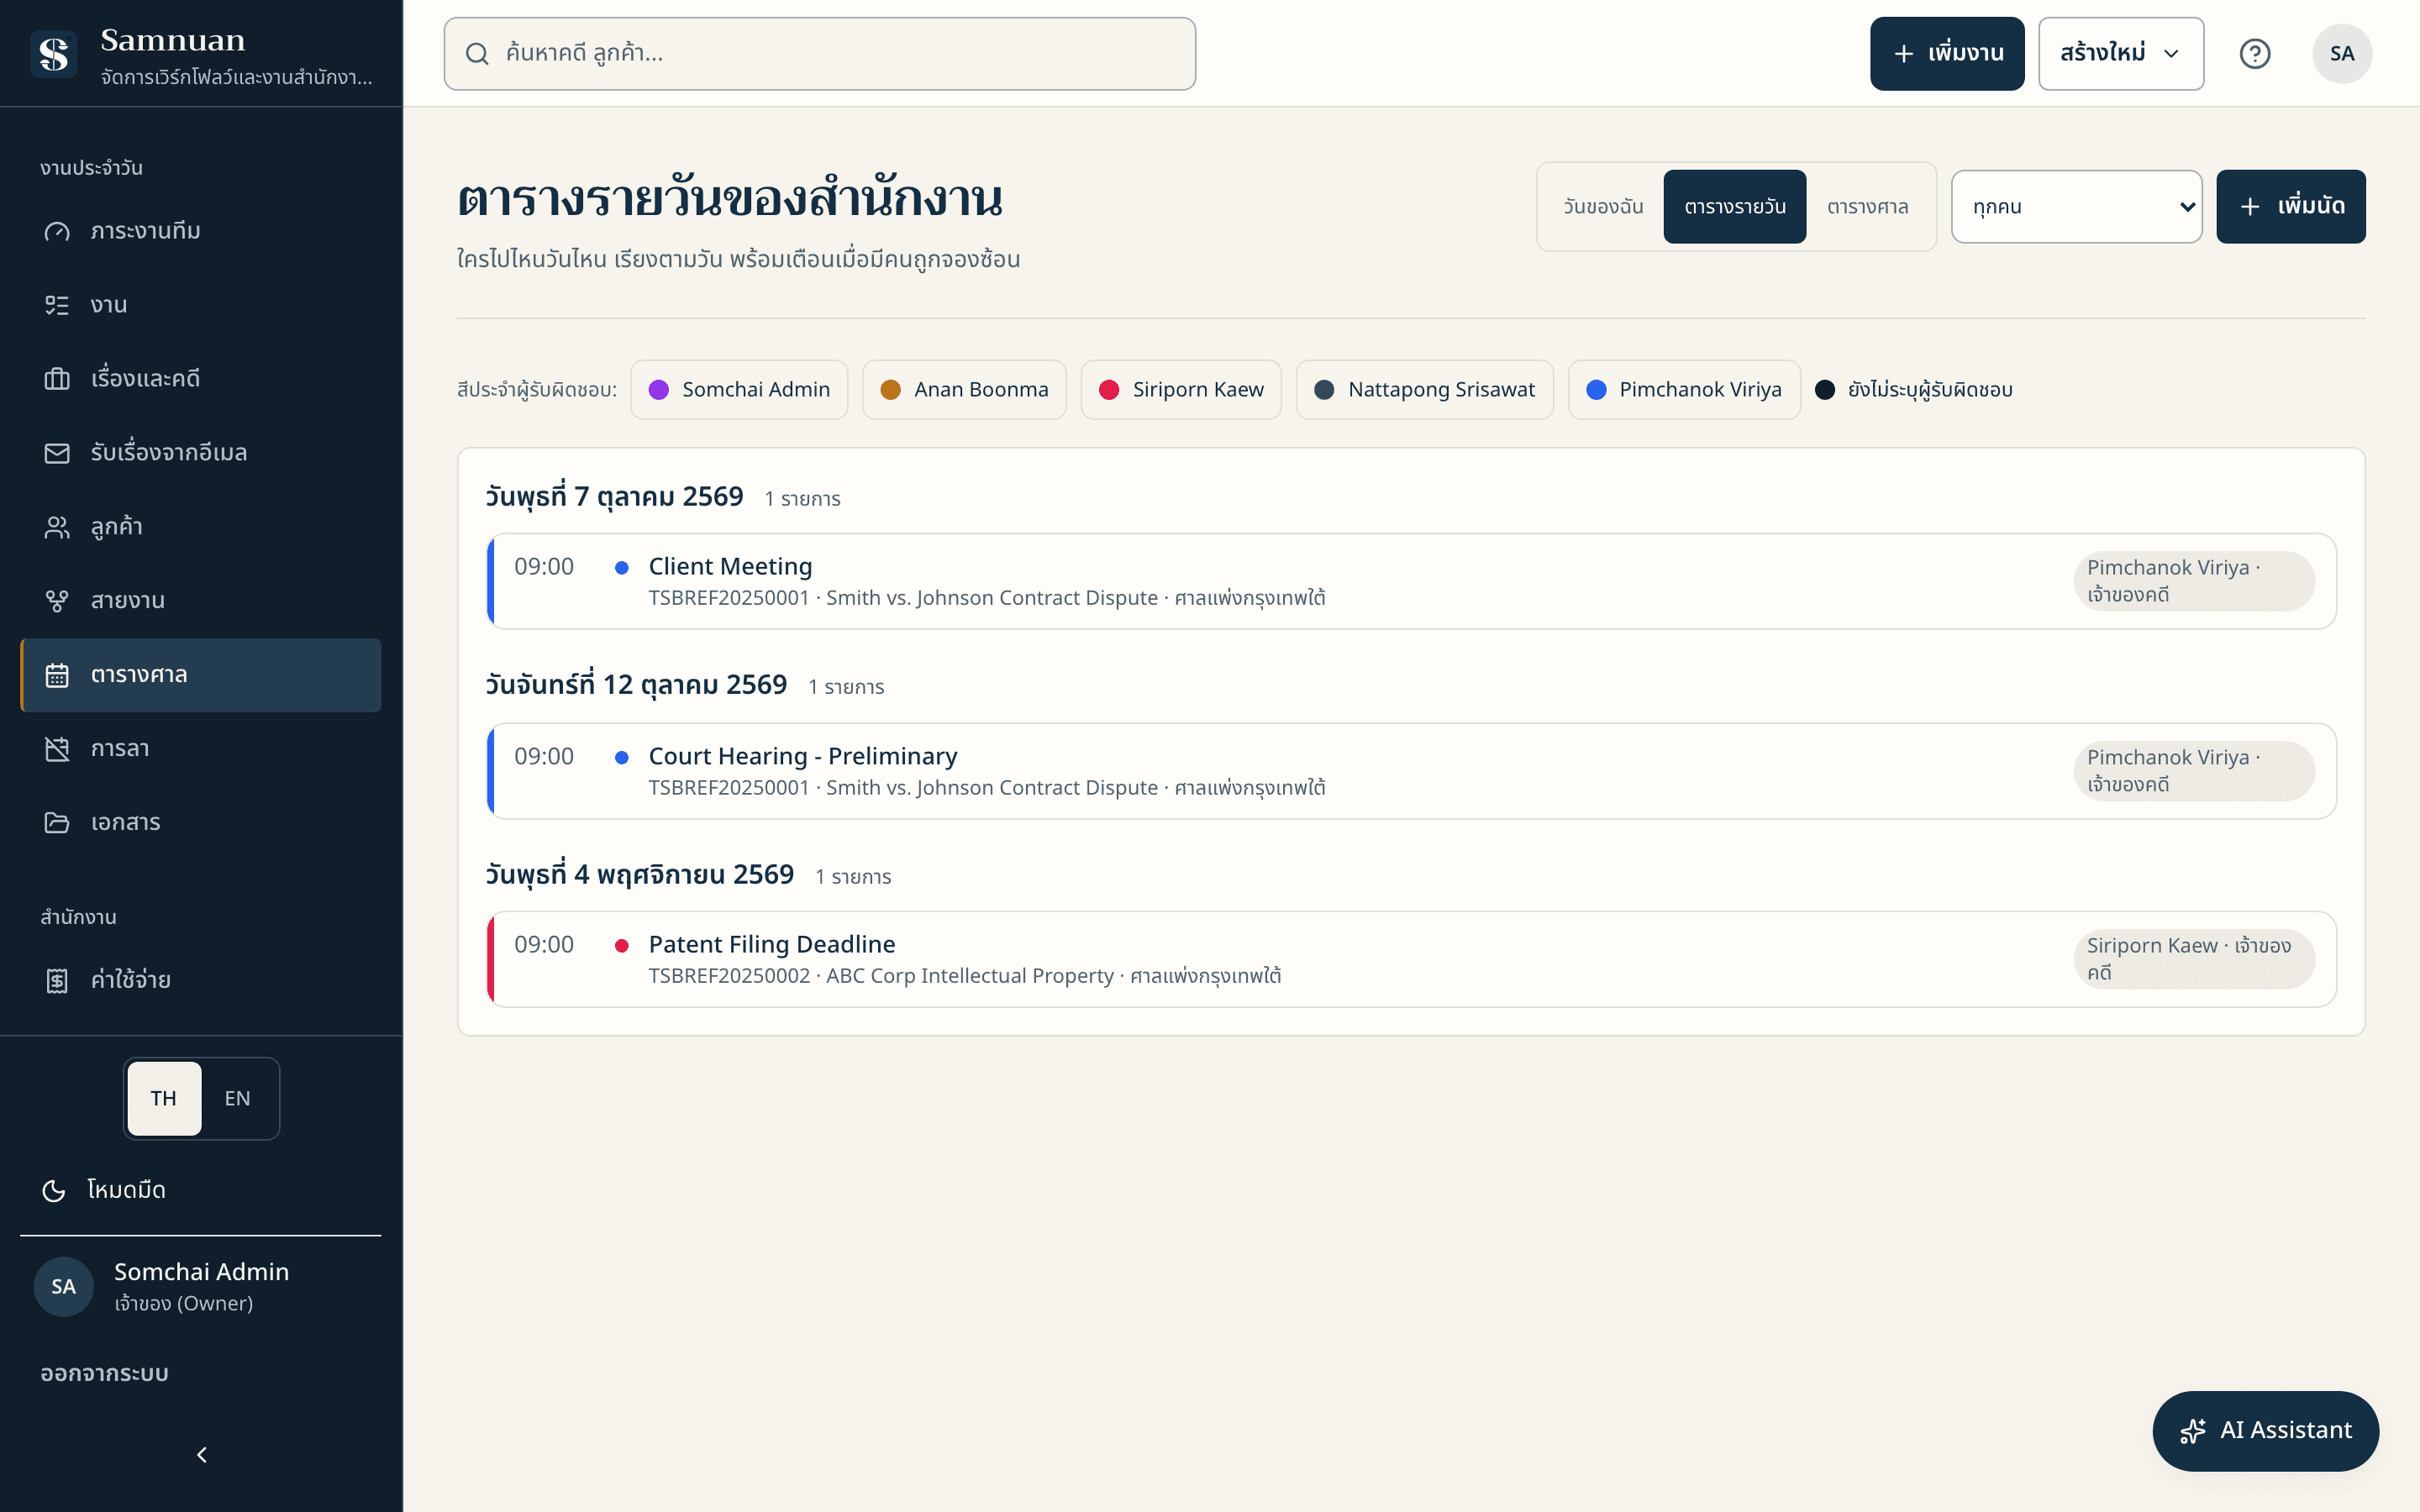Screen dimensions: 2420x1512
Task: Click the Siriporn Kaew owner badge
Action: (2194, 959)
